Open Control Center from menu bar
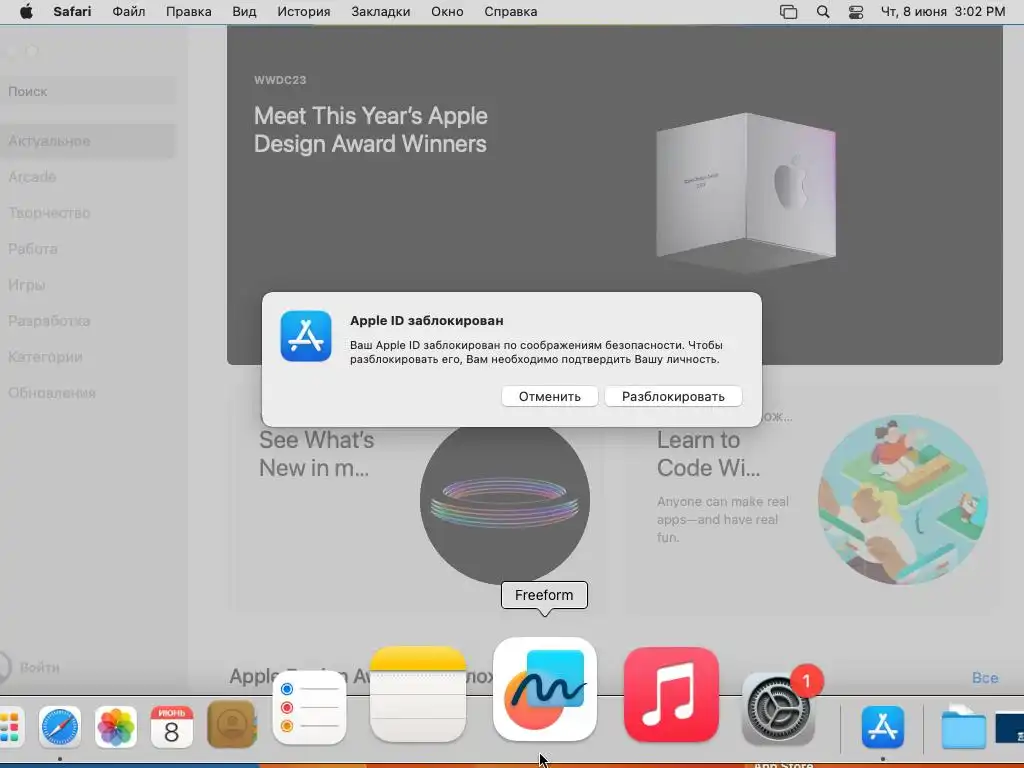This screenshot has width=1024, height=768. (856, 12)
